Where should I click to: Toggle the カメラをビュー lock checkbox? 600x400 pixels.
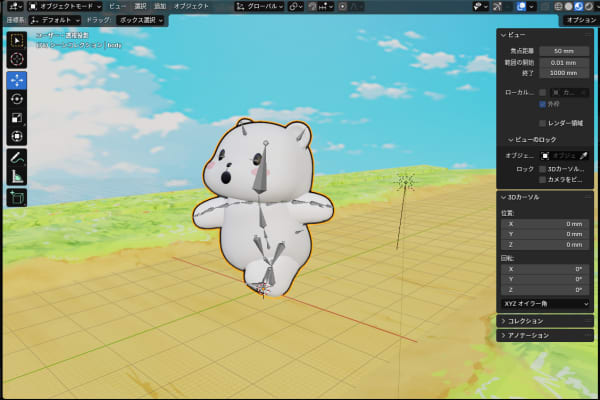click(543, 180)
